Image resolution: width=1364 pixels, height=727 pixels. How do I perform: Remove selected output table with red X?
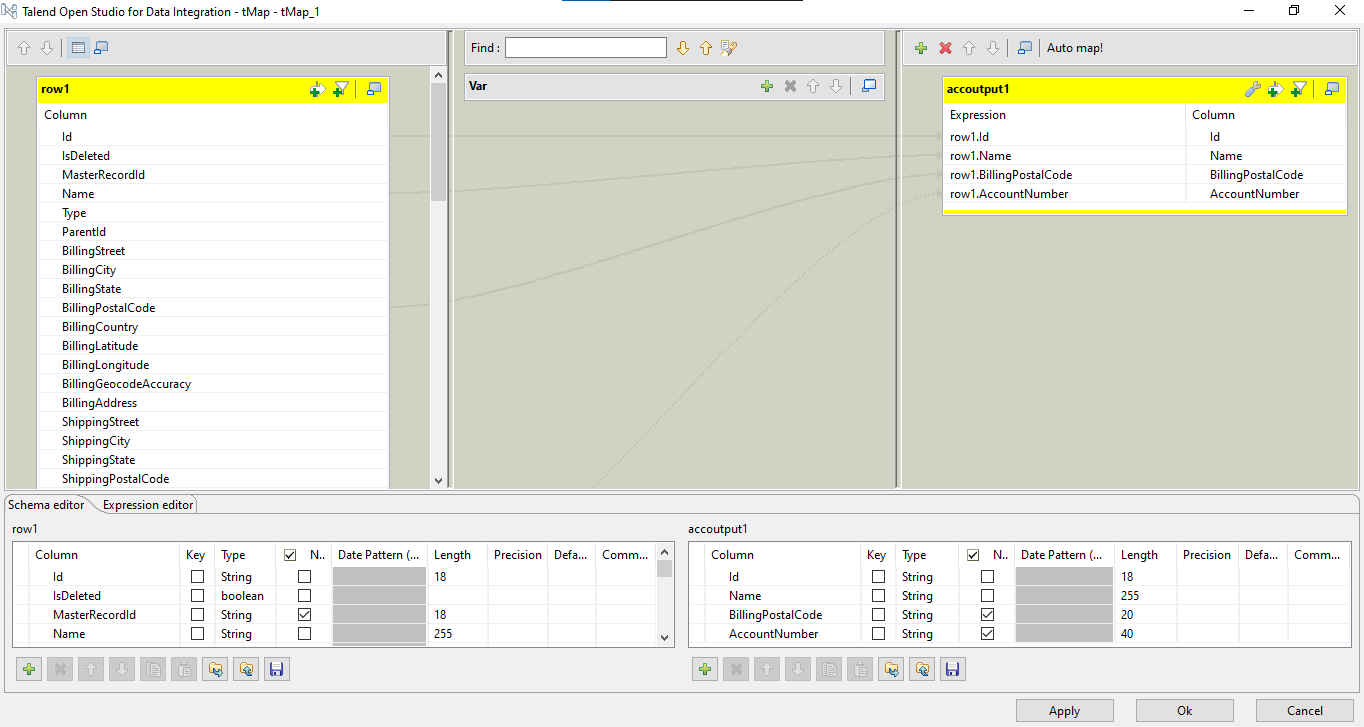(945, 48)
